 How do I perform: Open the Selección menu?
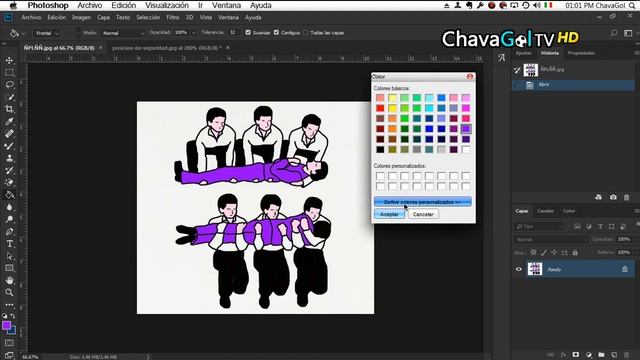(x=148, y=18)
